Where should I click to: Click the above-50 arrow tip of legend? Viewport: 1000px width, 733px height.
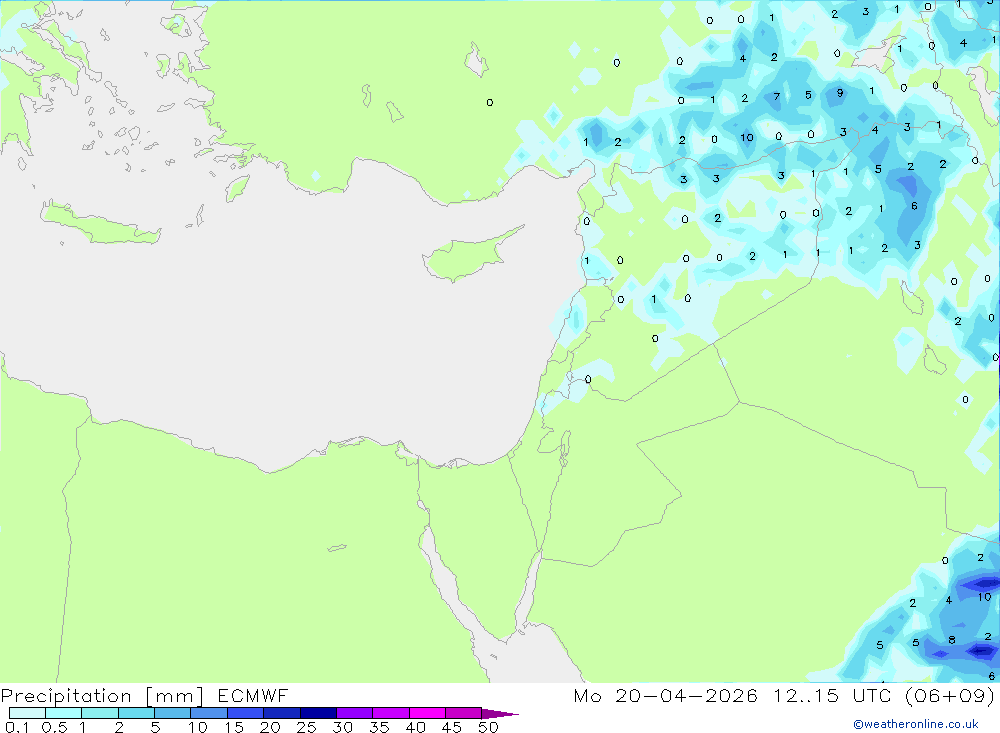pos(499,713)
